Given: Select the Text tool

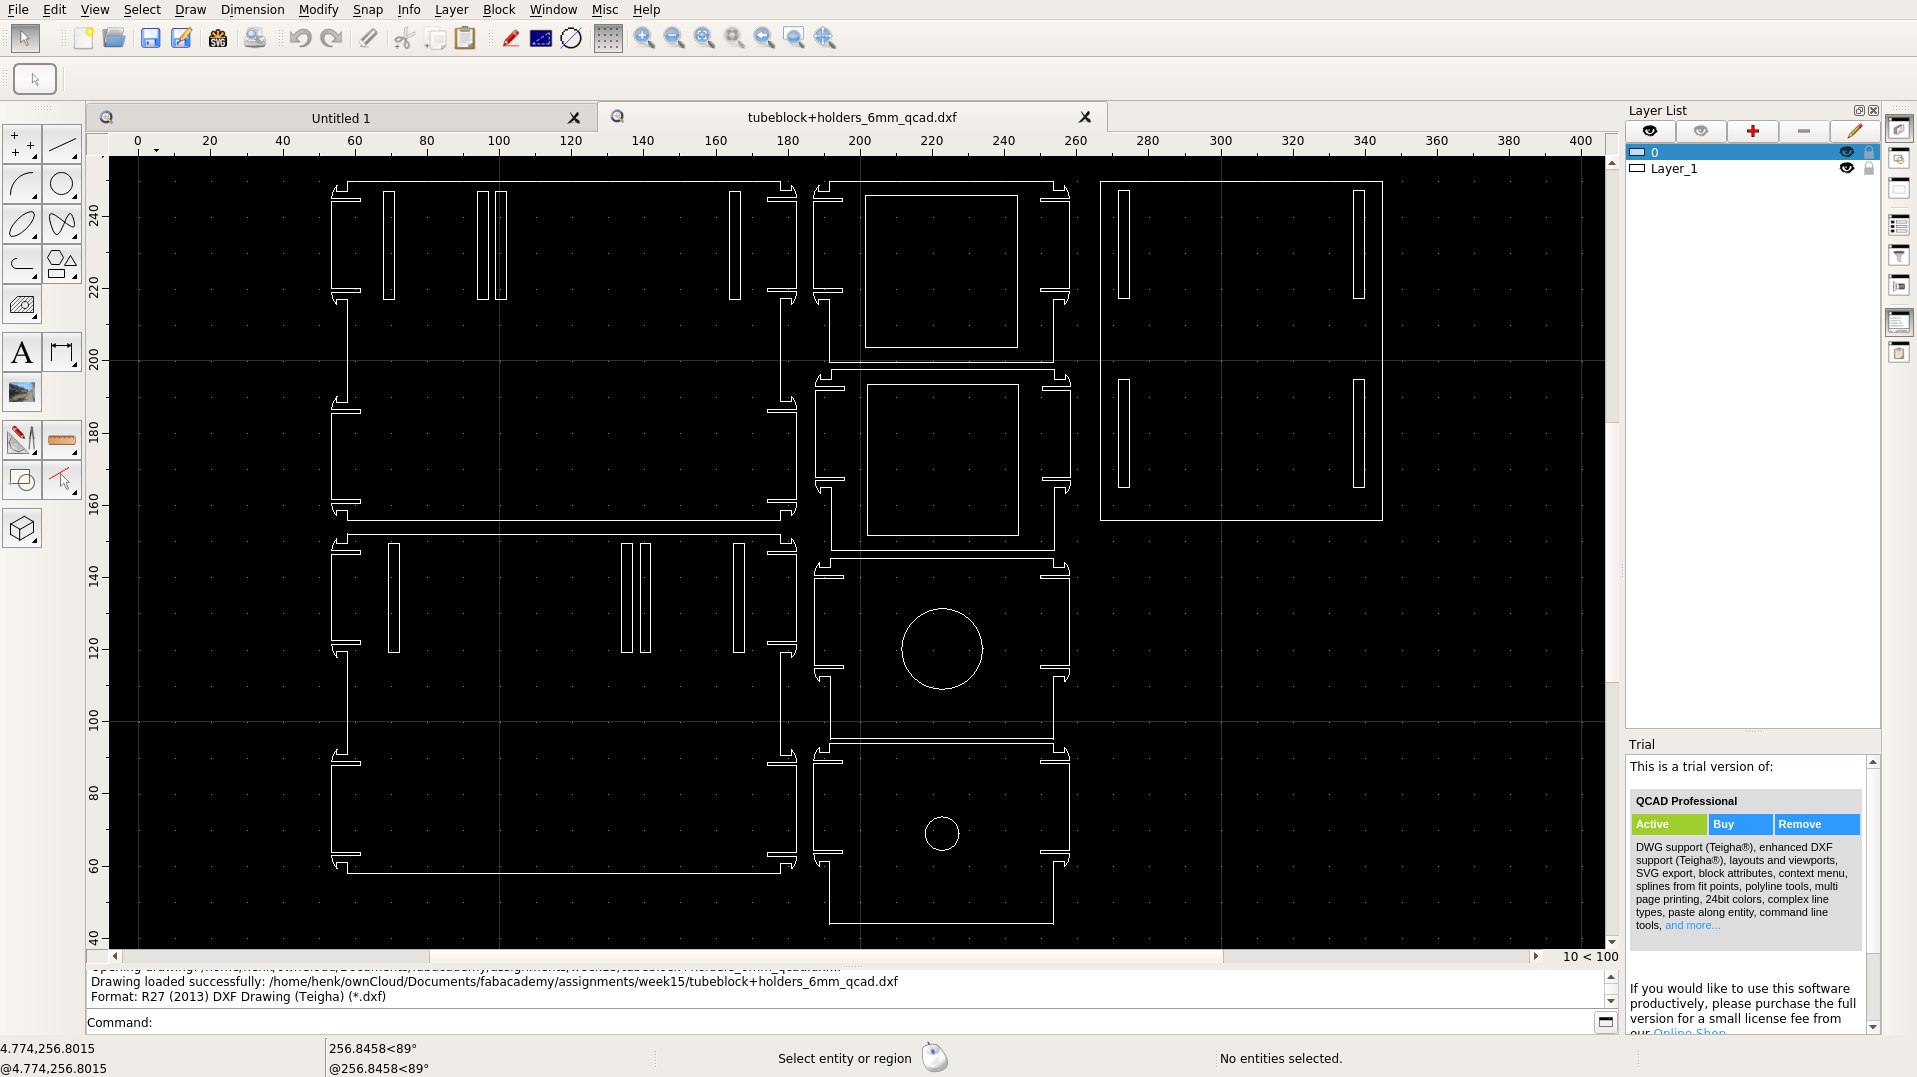Looking at the screenshot, I should click(x=22, y=352).
